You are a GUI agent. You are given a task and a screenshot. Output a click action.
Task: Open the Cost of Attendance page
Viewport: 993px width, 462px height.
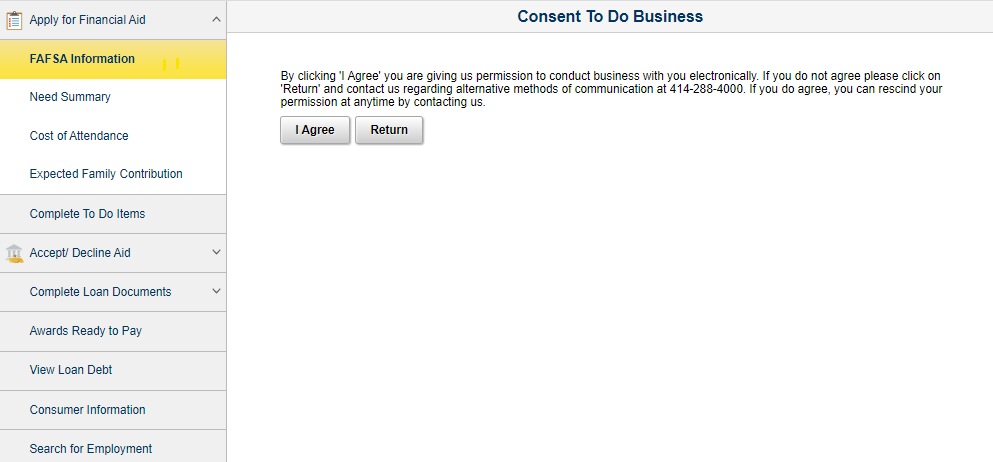(79, 136)
